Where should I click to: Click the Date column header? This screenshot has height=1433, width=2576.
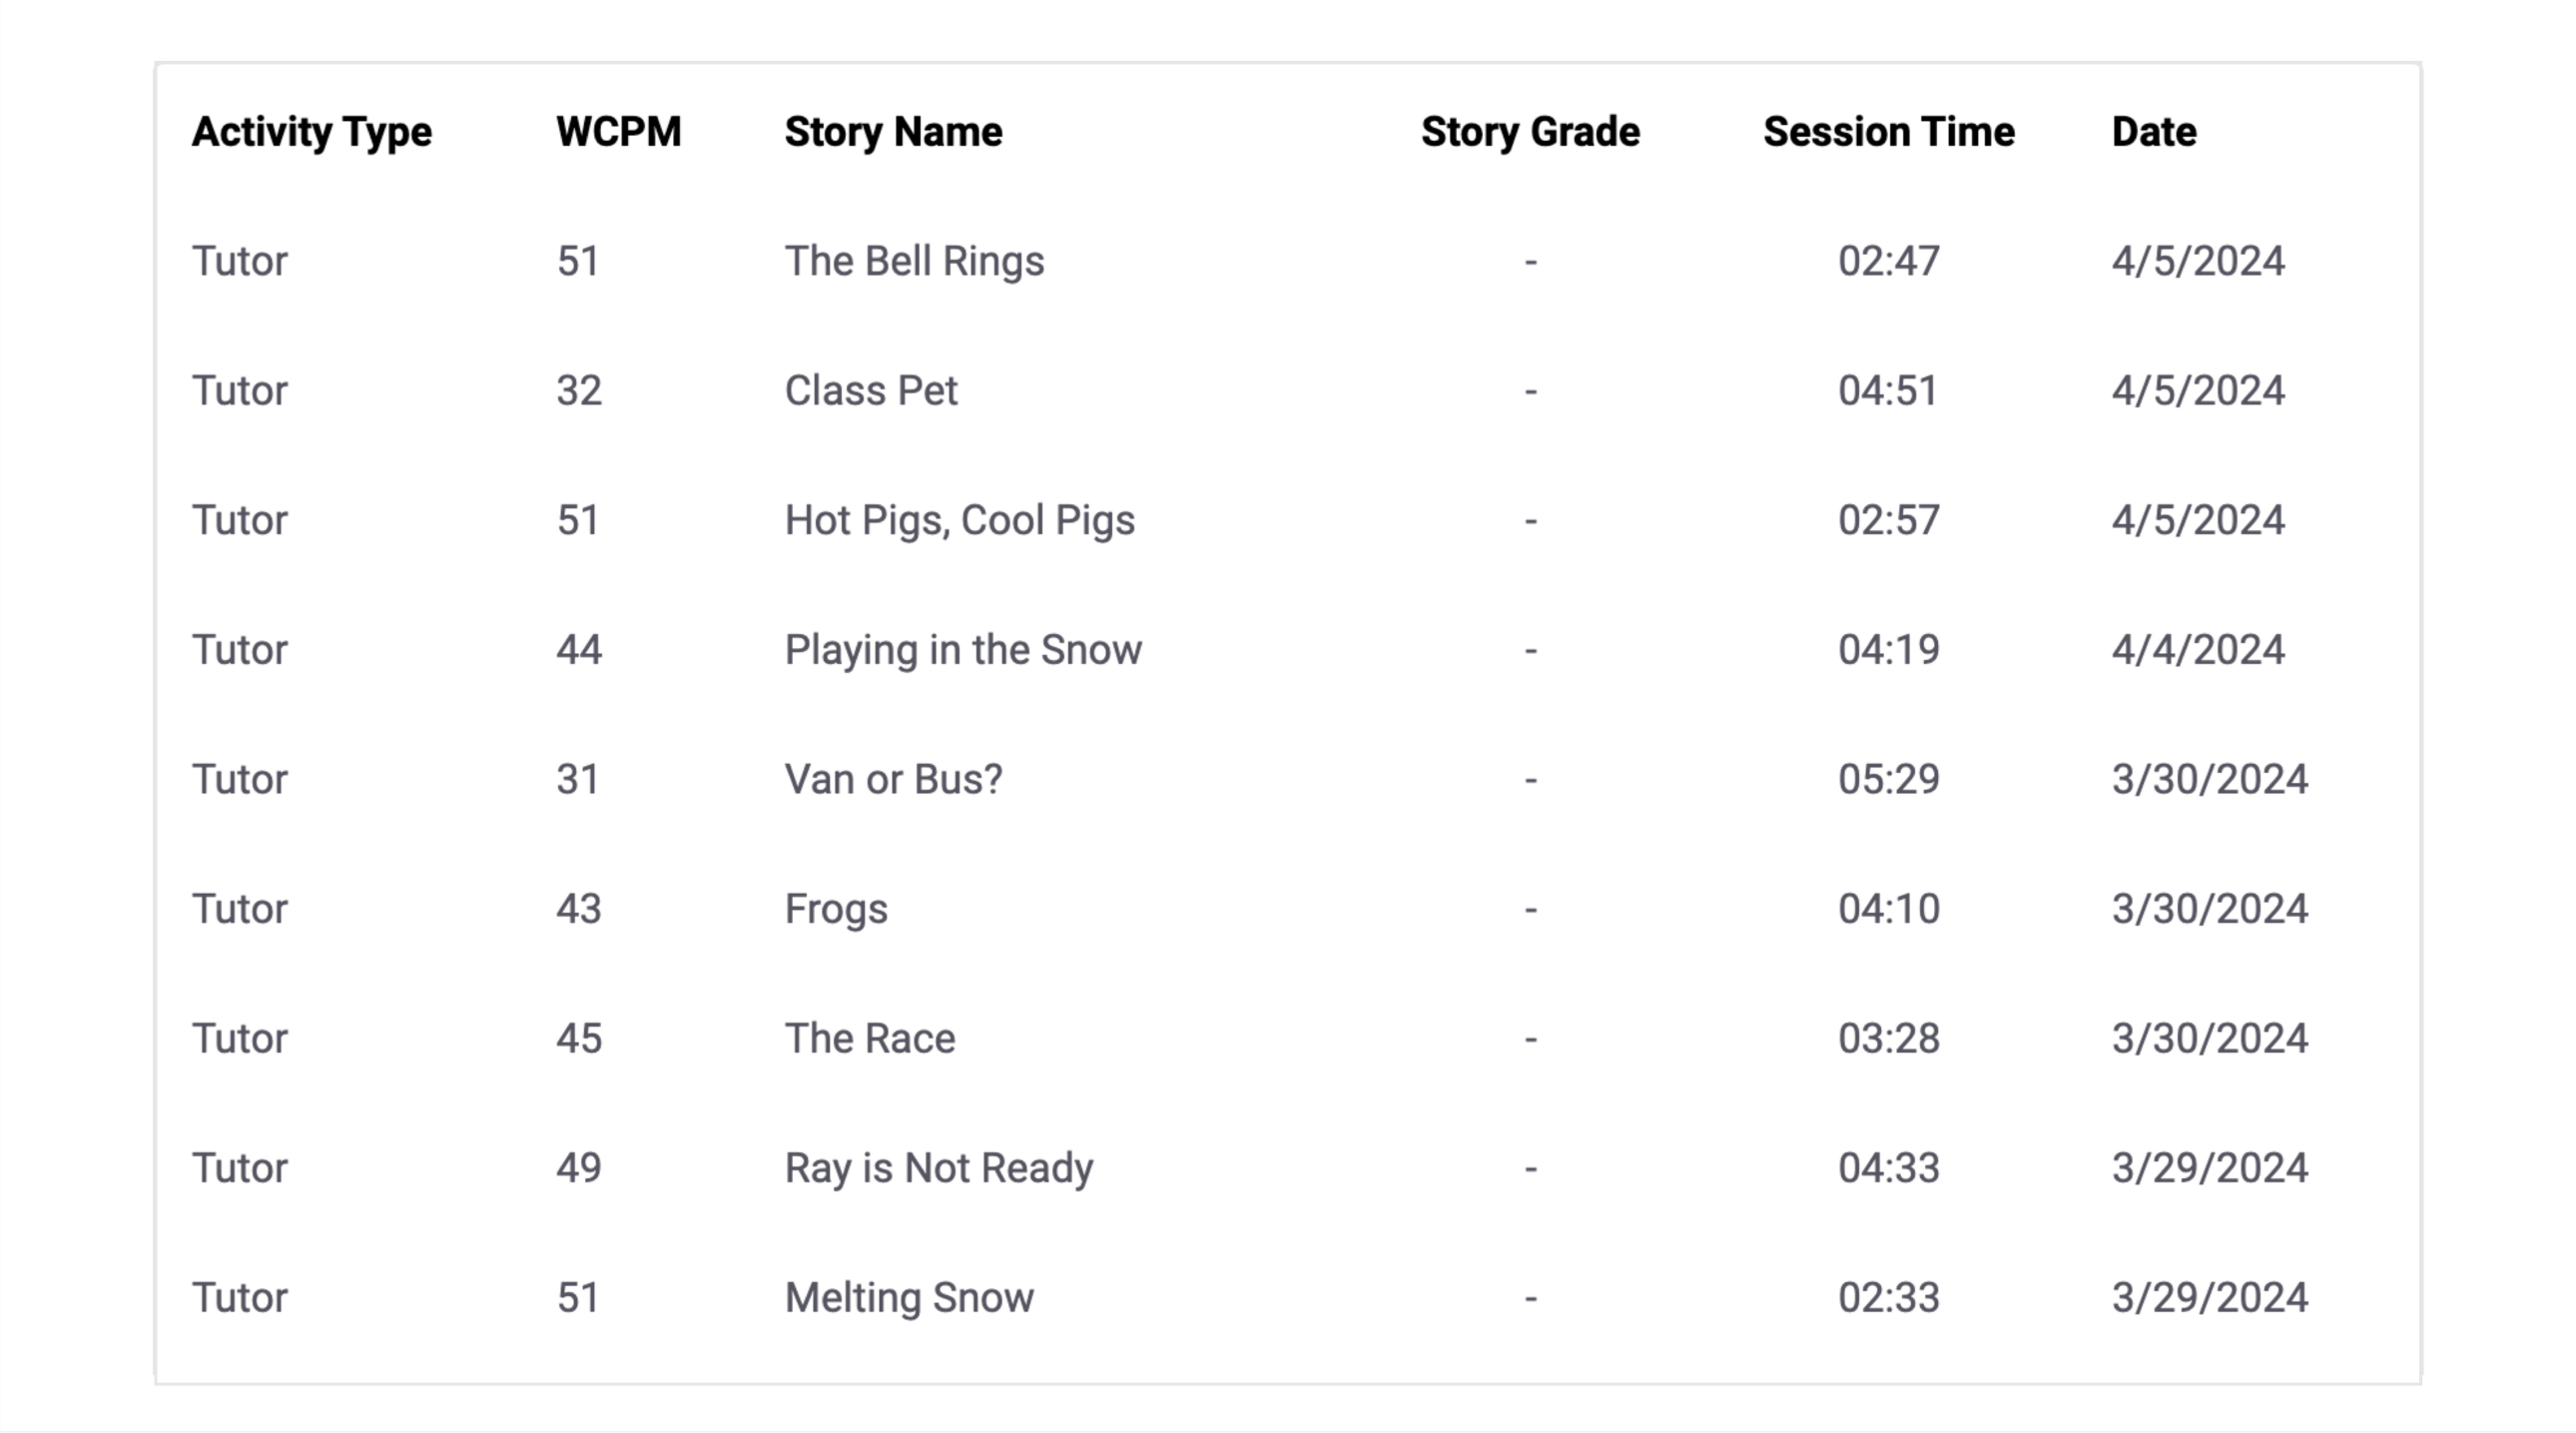pos(2155,132)
